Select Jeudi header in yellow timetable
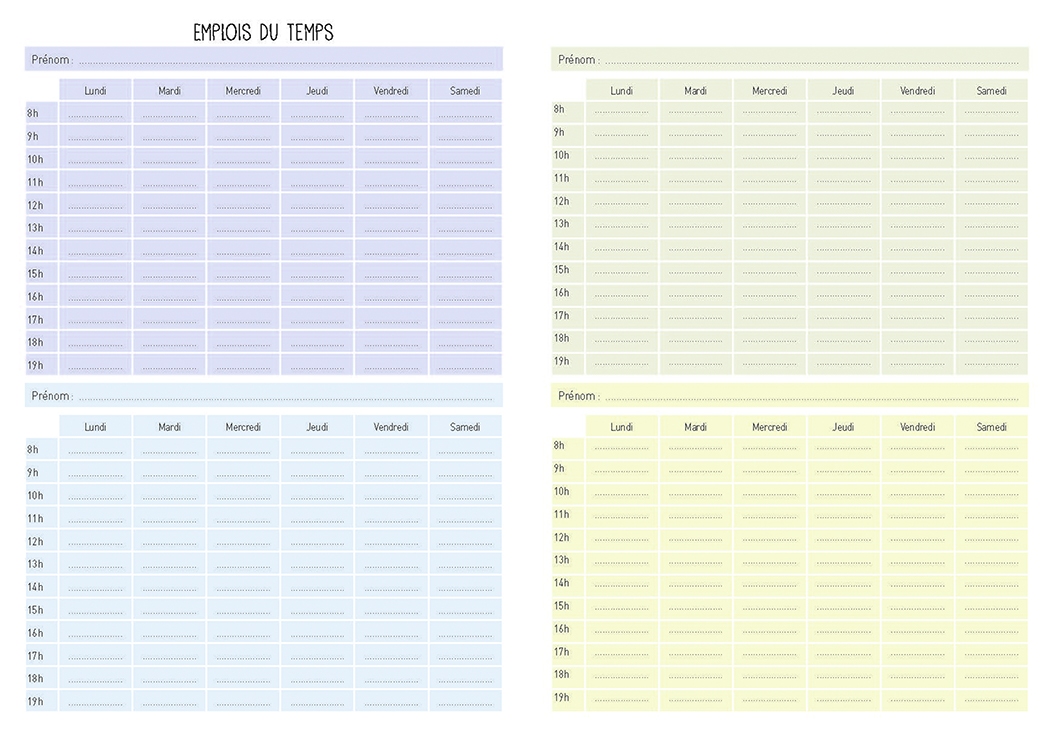 tap(843, 427)
